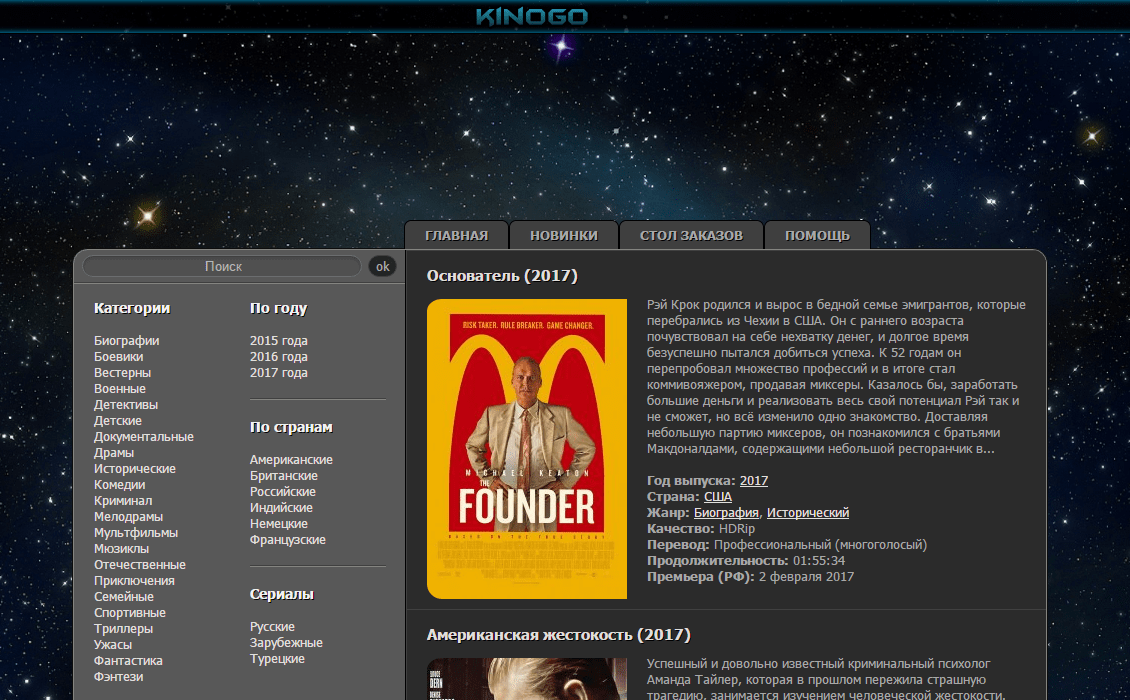Show Французские films

[288, 539]
